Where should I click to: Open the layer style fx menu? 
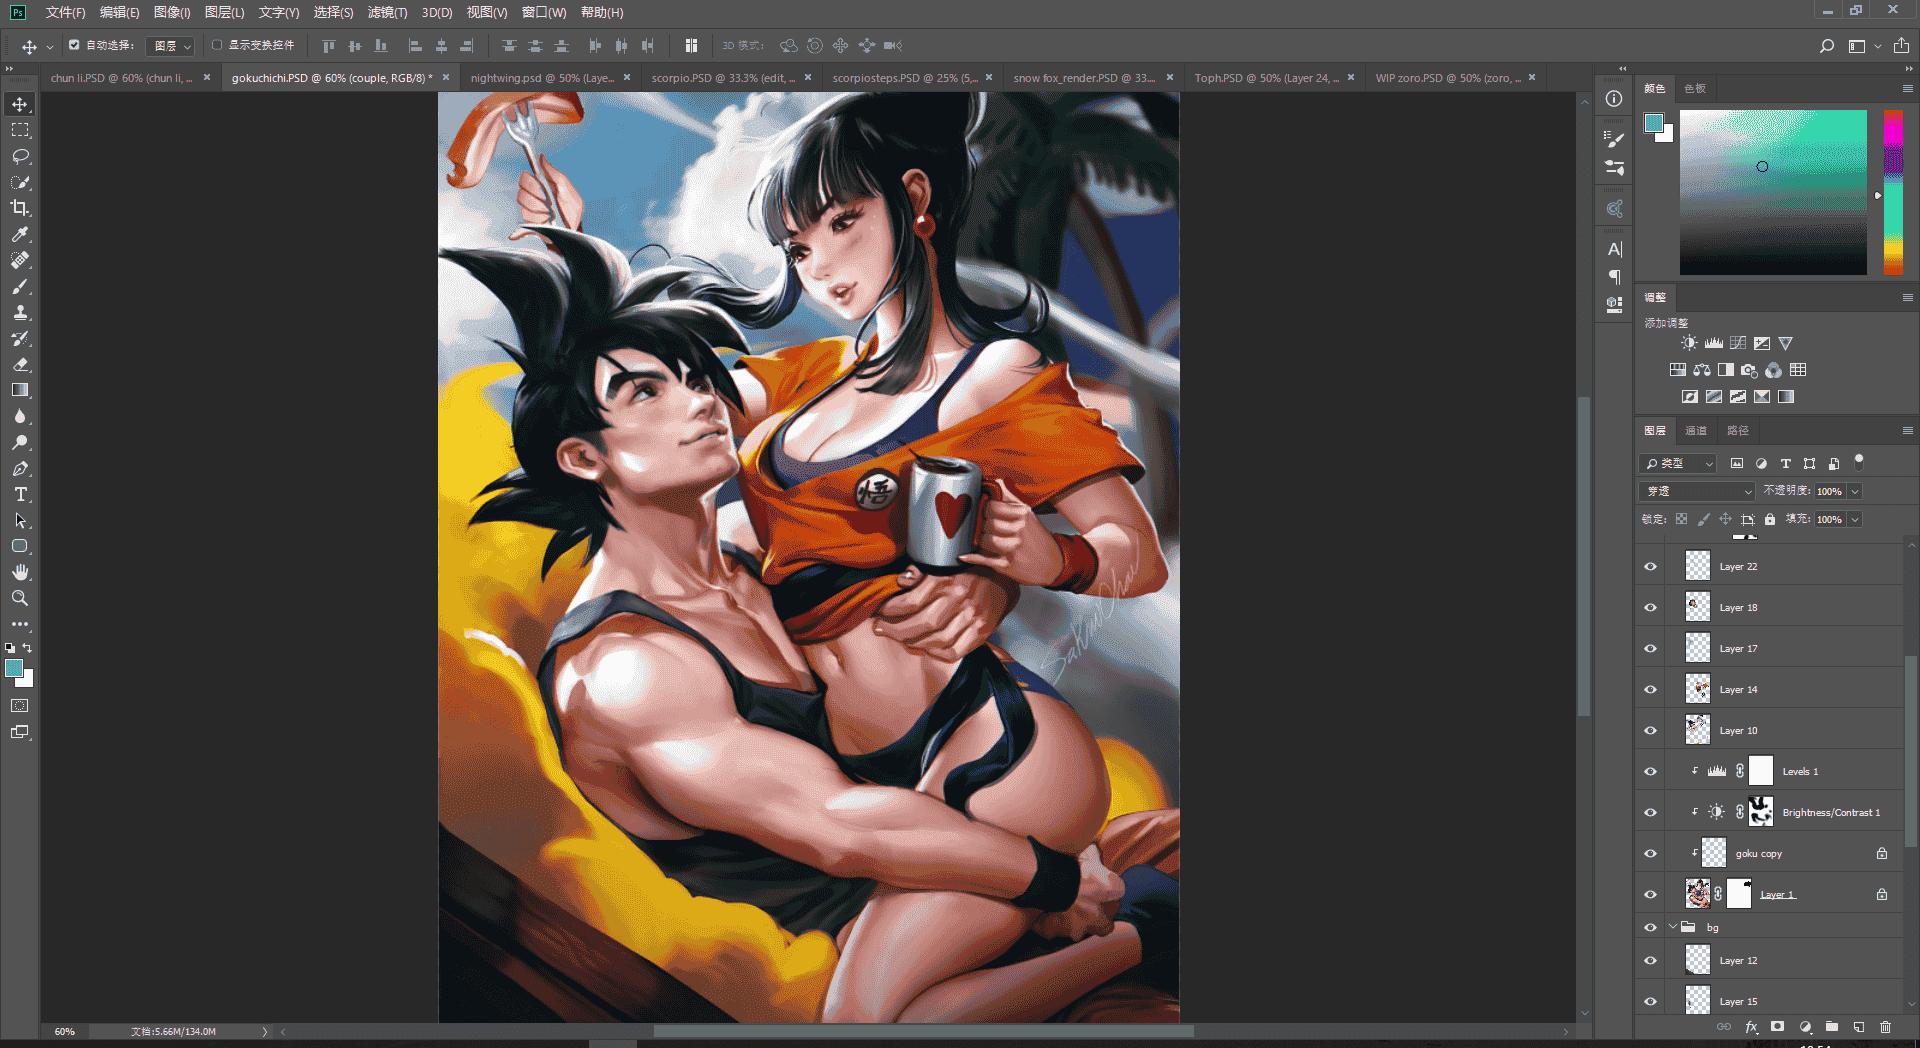(x=1751, y=1027)
